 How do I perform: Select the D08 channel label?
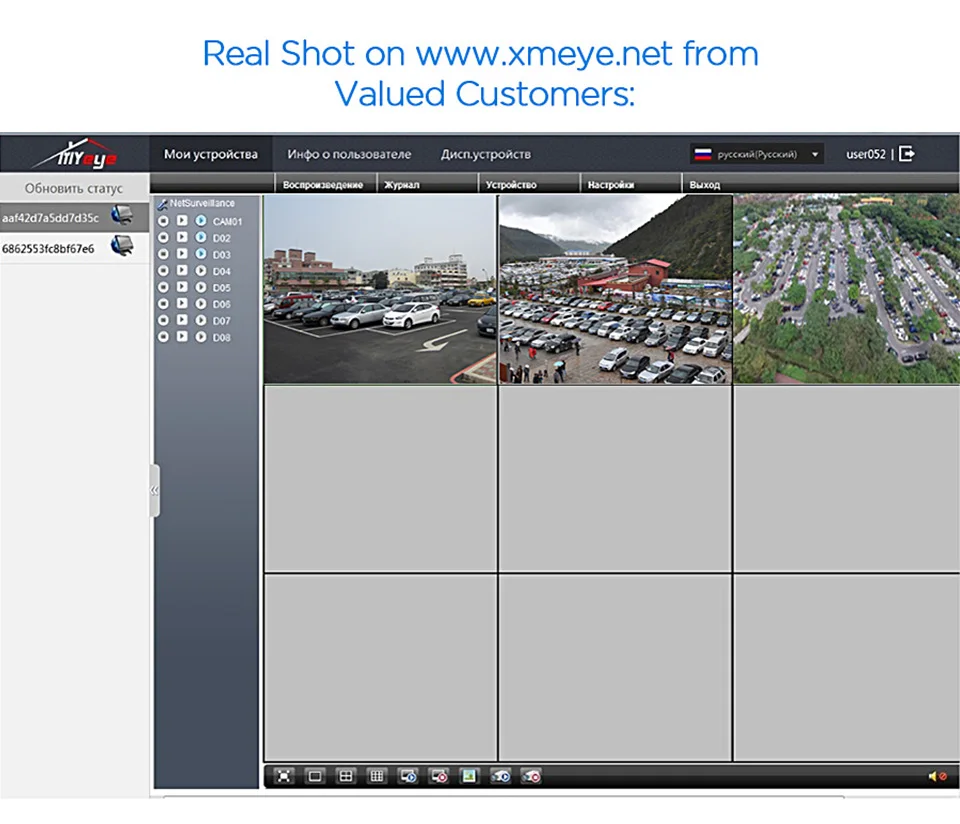(222, 337)
